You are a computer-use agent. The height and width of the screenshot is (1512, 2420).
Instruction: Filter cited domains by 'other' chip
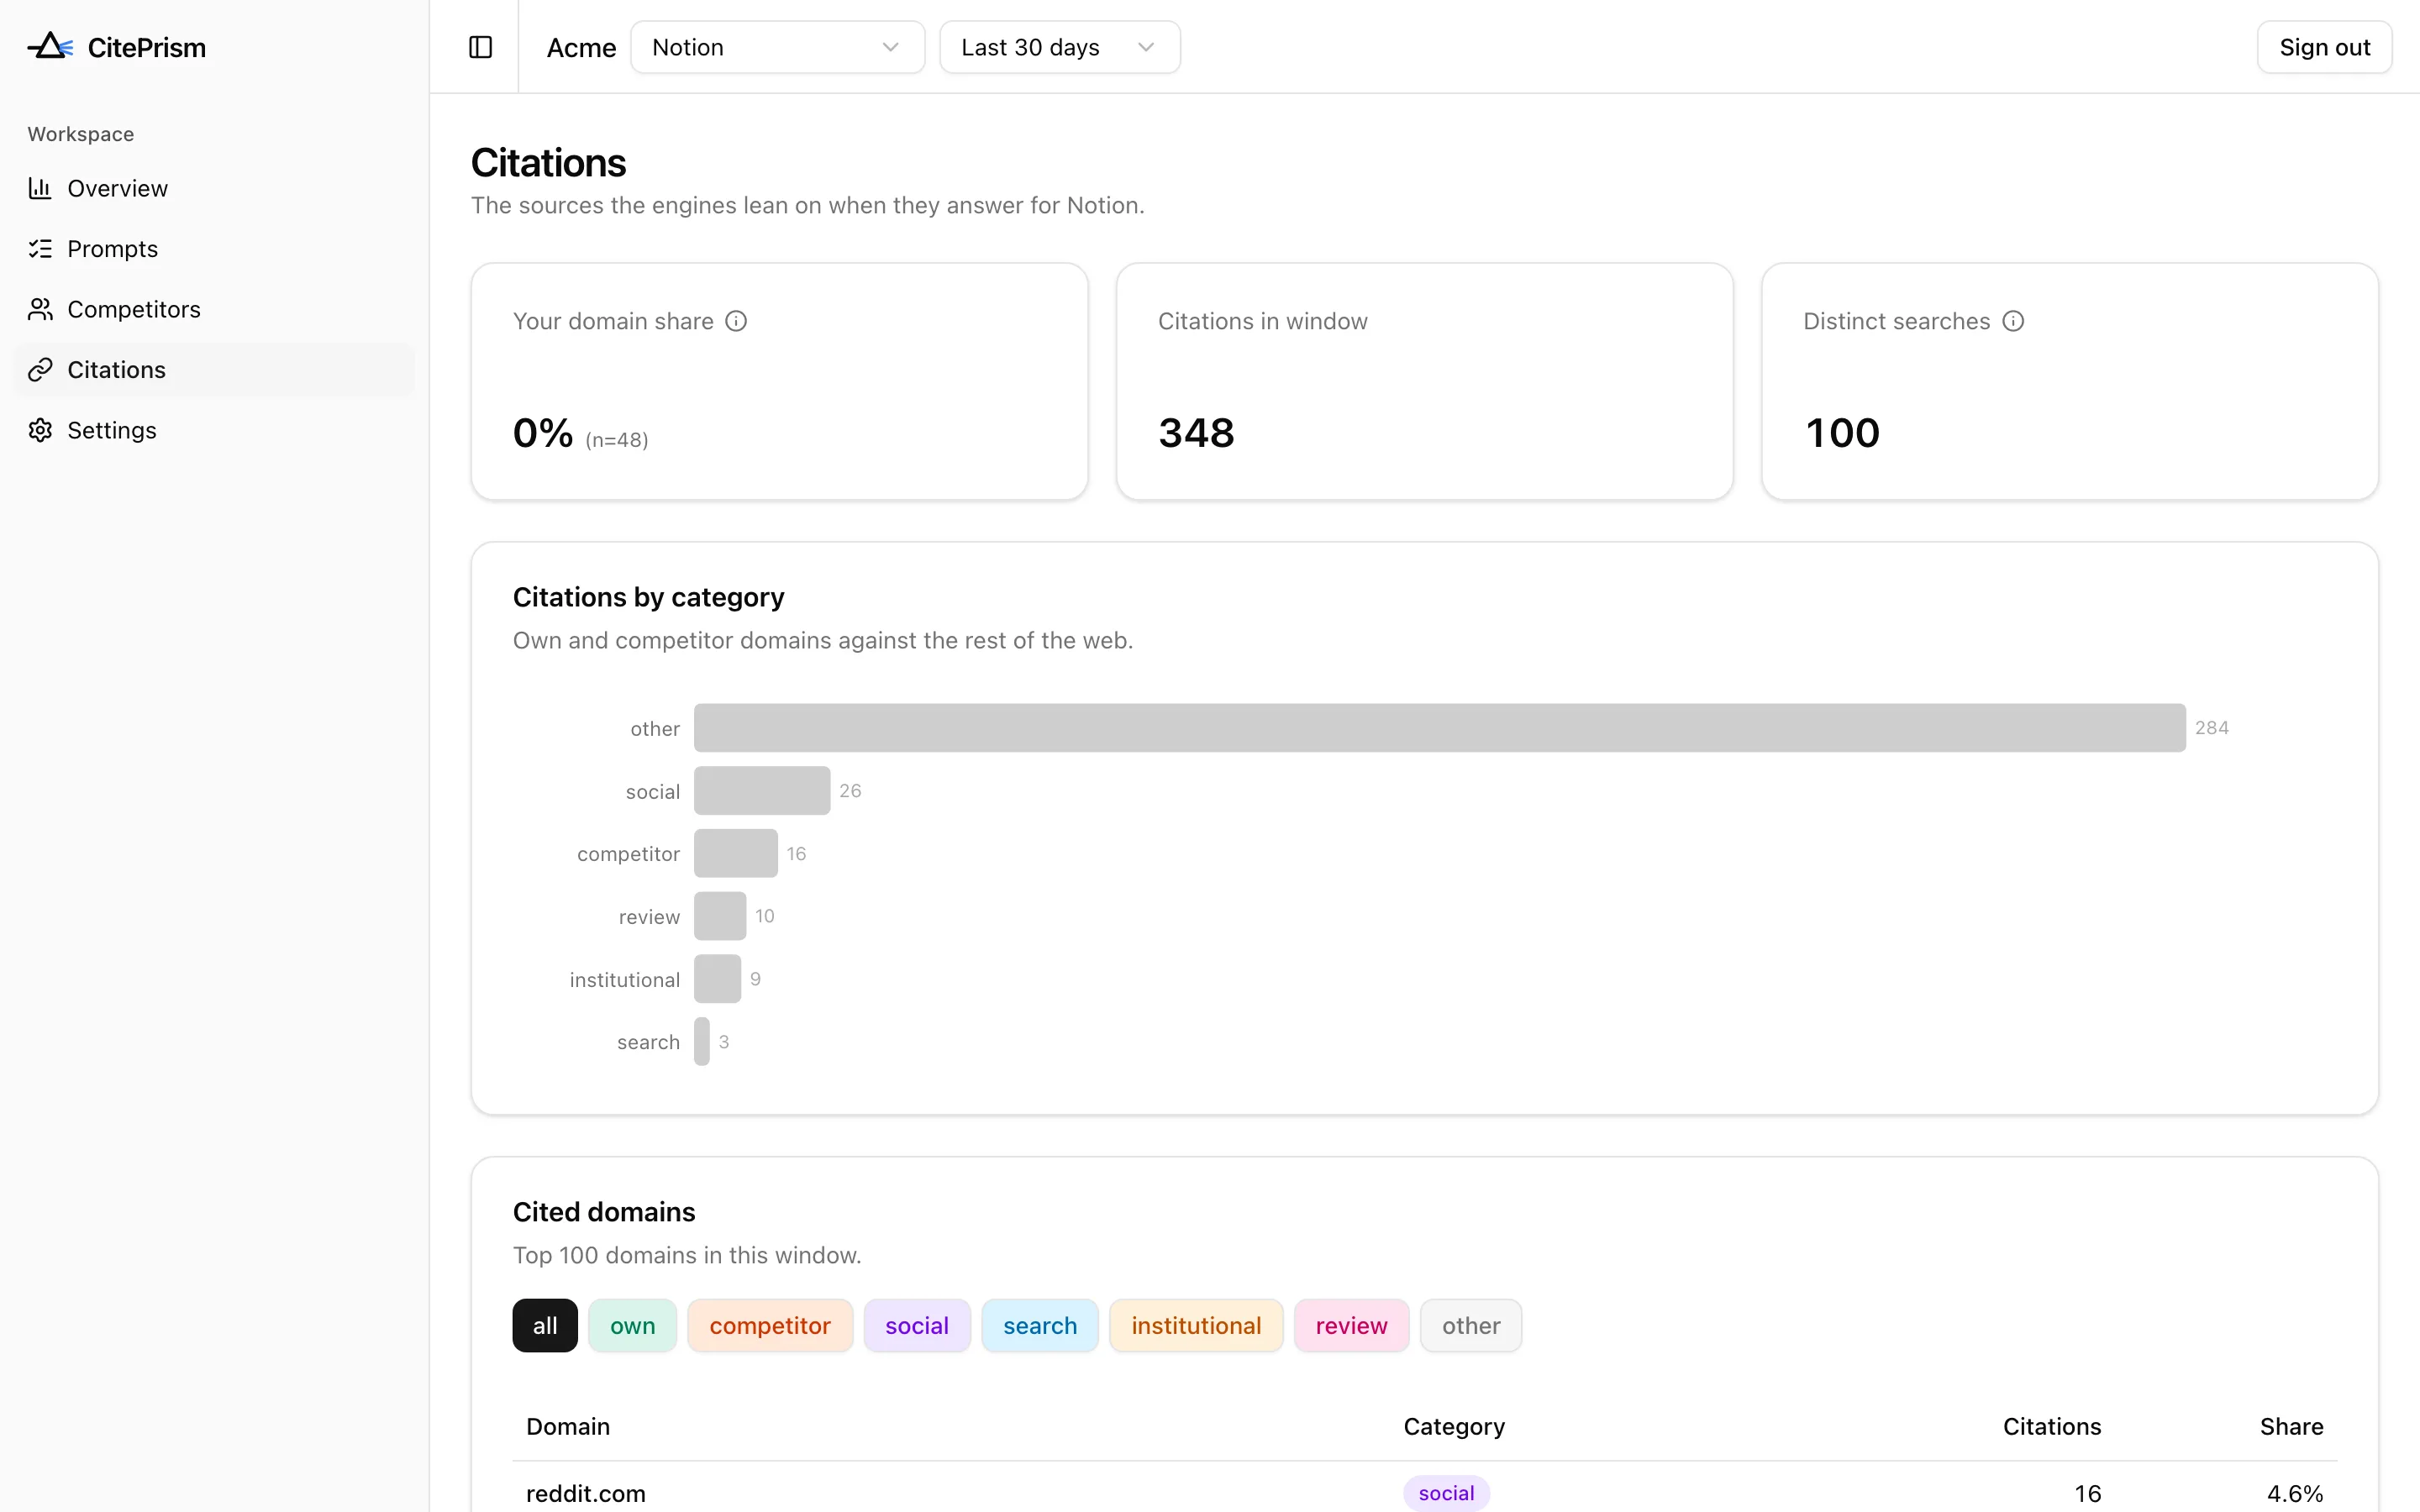pos(1471,1325)
